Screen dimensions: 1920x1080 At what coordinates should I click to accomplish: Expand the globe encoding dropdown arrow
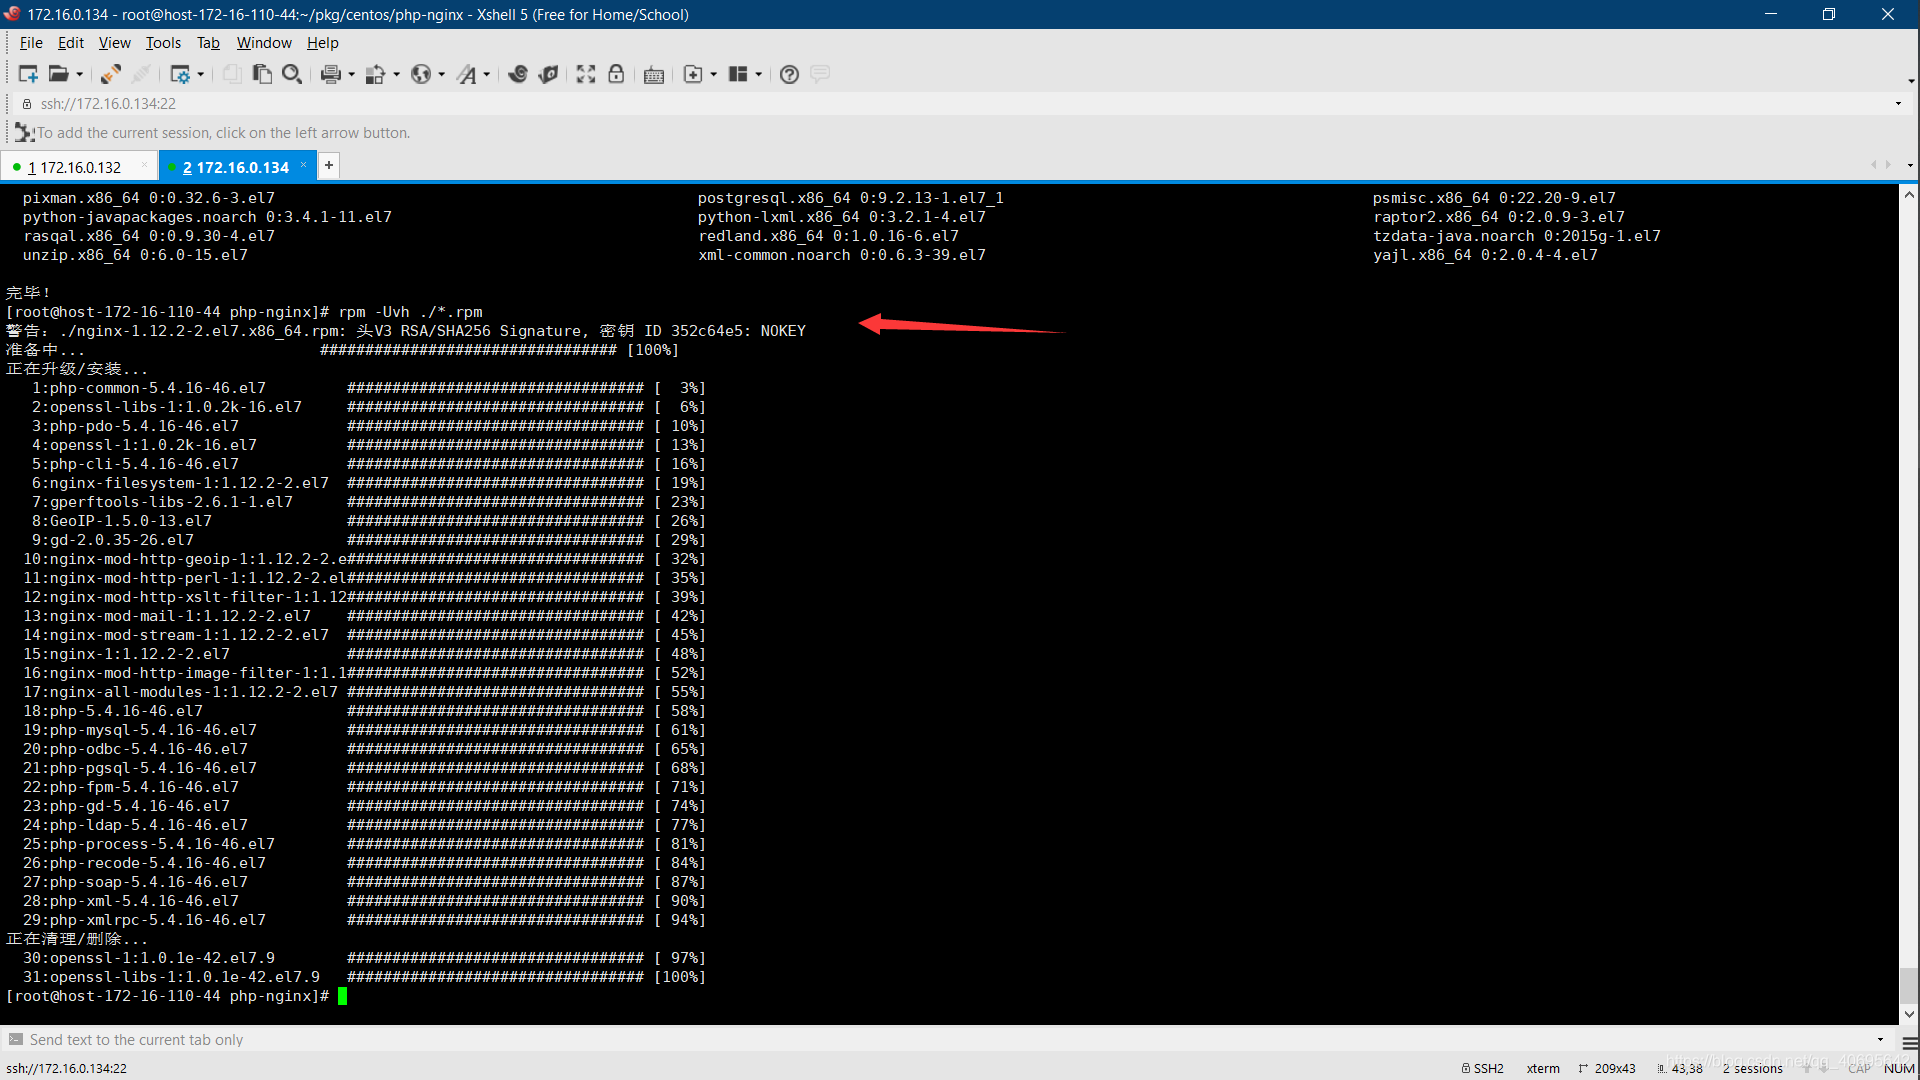point(442,74)
